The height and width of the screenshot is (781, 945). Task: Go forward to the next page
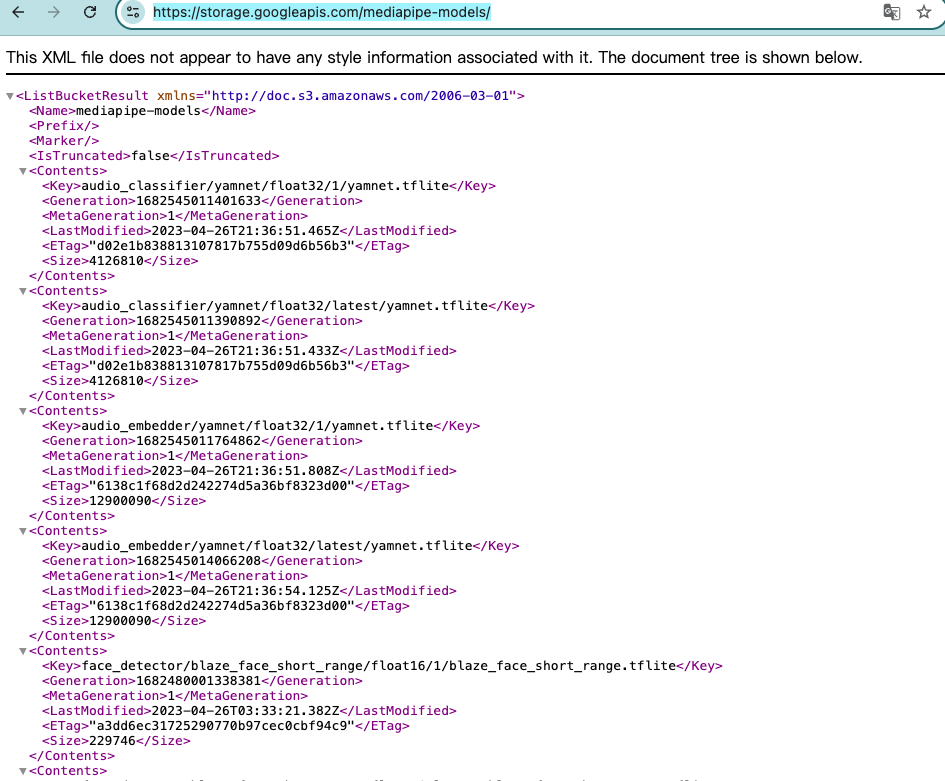tap(54, 12)
